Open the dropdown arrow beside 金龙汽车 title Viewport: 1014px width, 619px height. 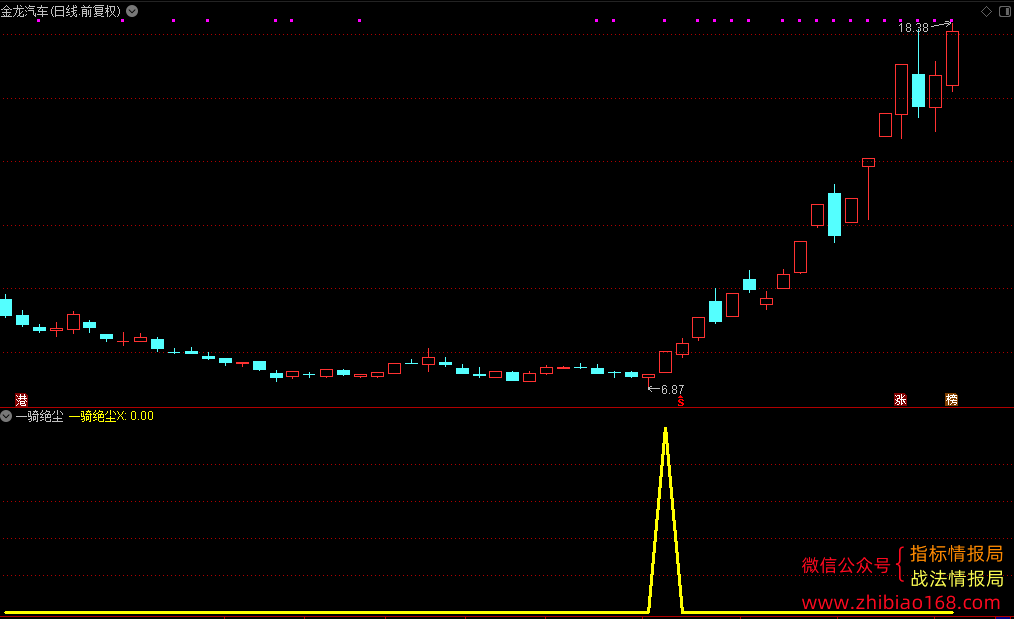click(x=132, y=11)
